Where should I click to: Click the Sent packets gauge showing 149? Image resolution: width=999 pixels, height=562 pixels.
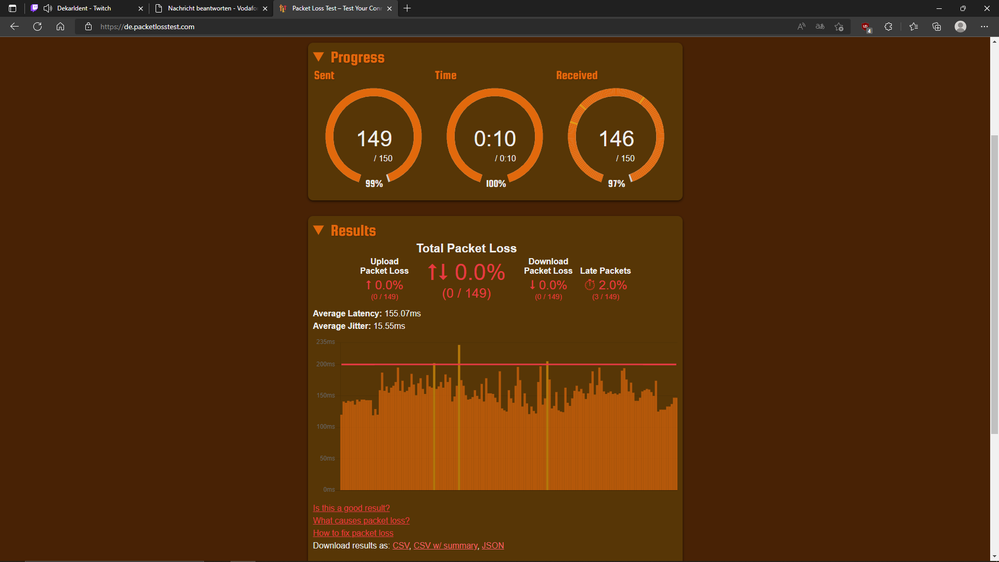pyautogui.click(x=374, y=136)
